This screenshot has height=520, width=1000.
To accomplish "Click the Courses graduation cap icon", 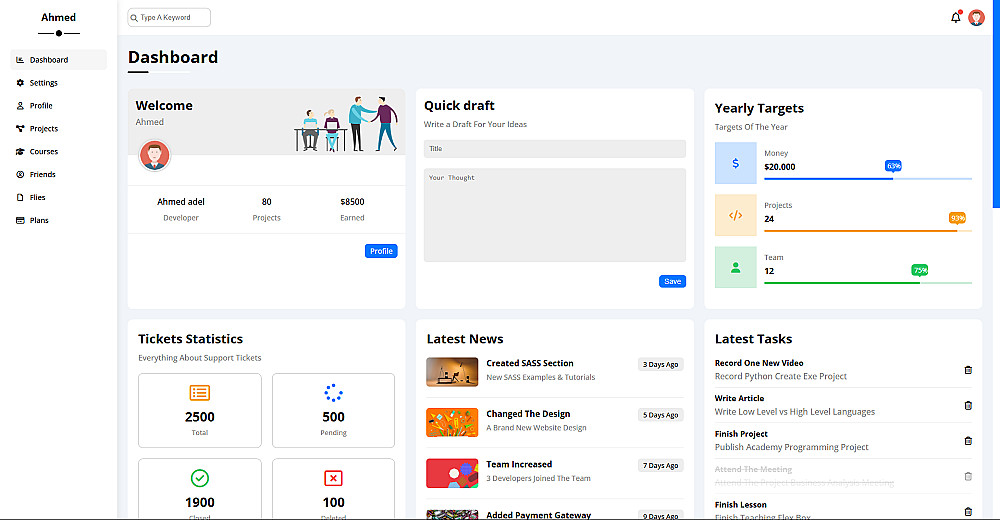I will point(20,151).
